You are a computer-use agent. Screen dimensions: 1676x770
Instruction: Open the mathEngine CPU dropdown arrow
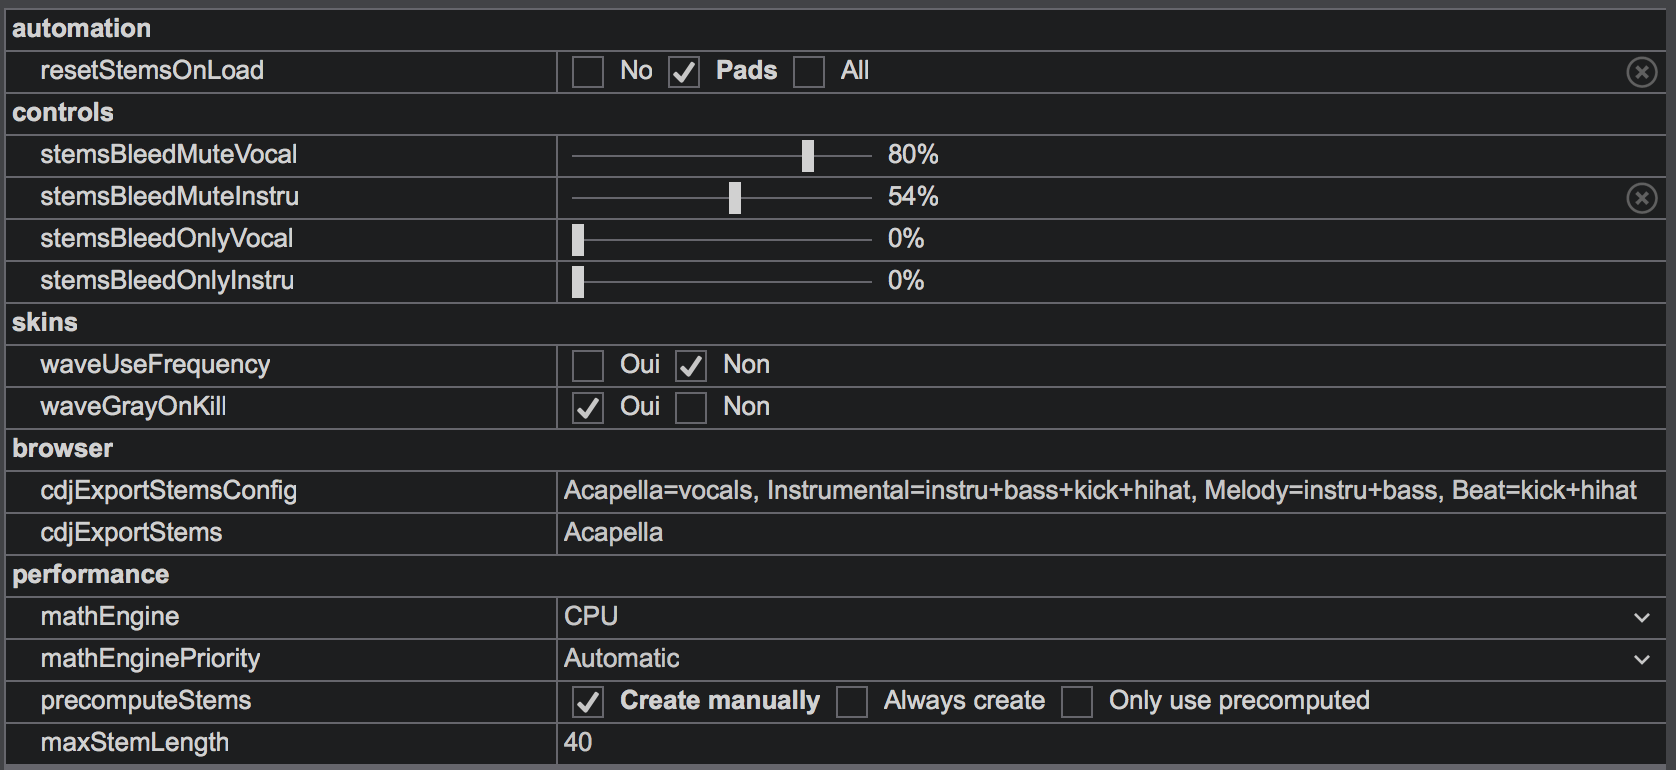(1641, 618)
